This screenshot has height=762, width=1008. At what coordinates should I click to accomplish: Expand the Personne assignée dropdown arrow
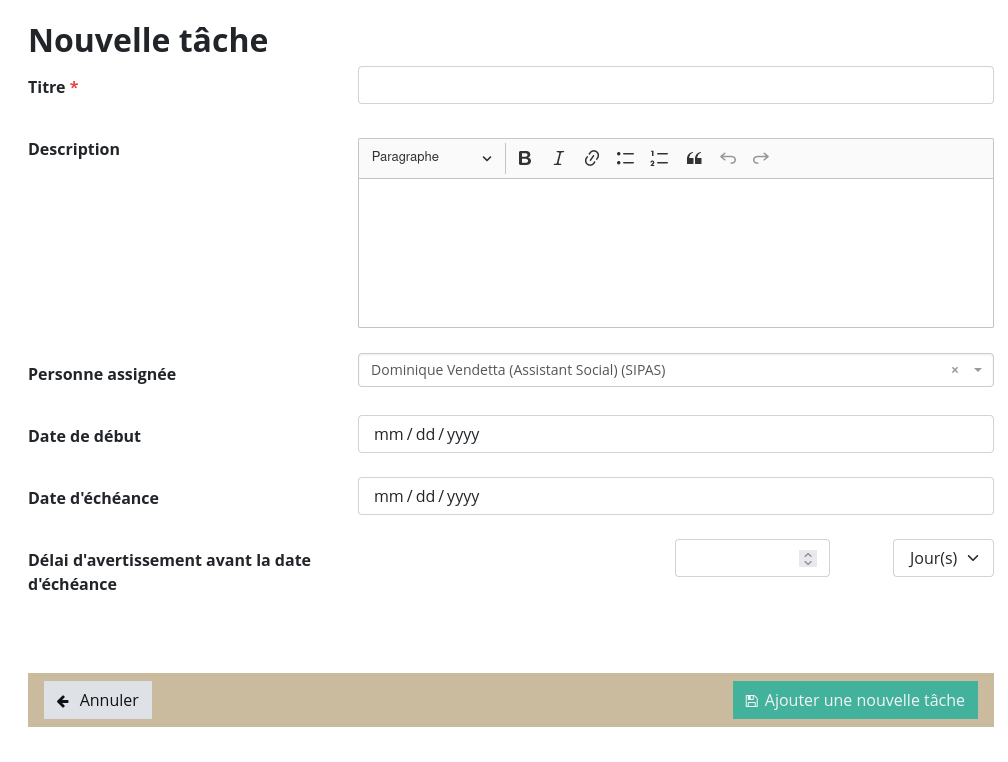point(977,370)
